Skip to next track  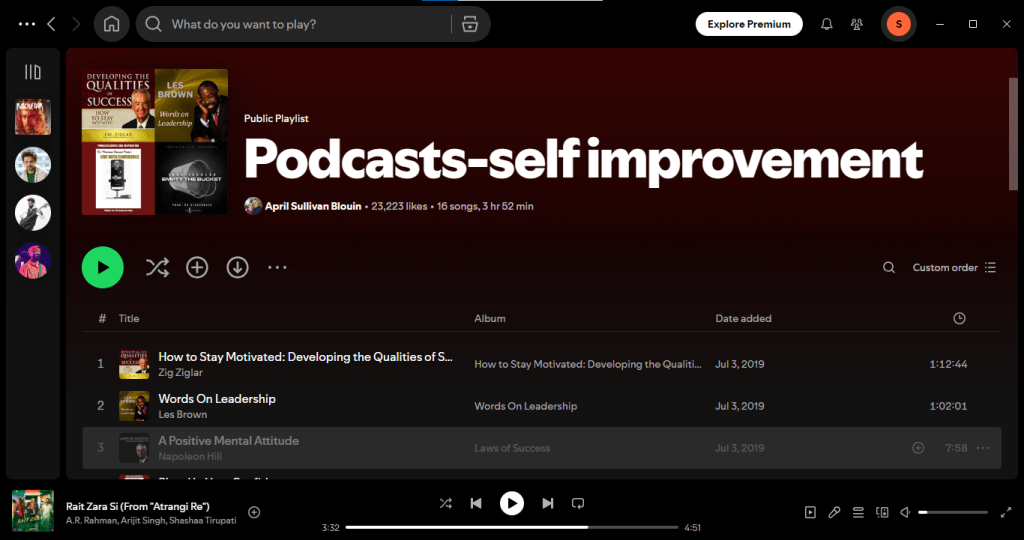[x=548, y=503]
